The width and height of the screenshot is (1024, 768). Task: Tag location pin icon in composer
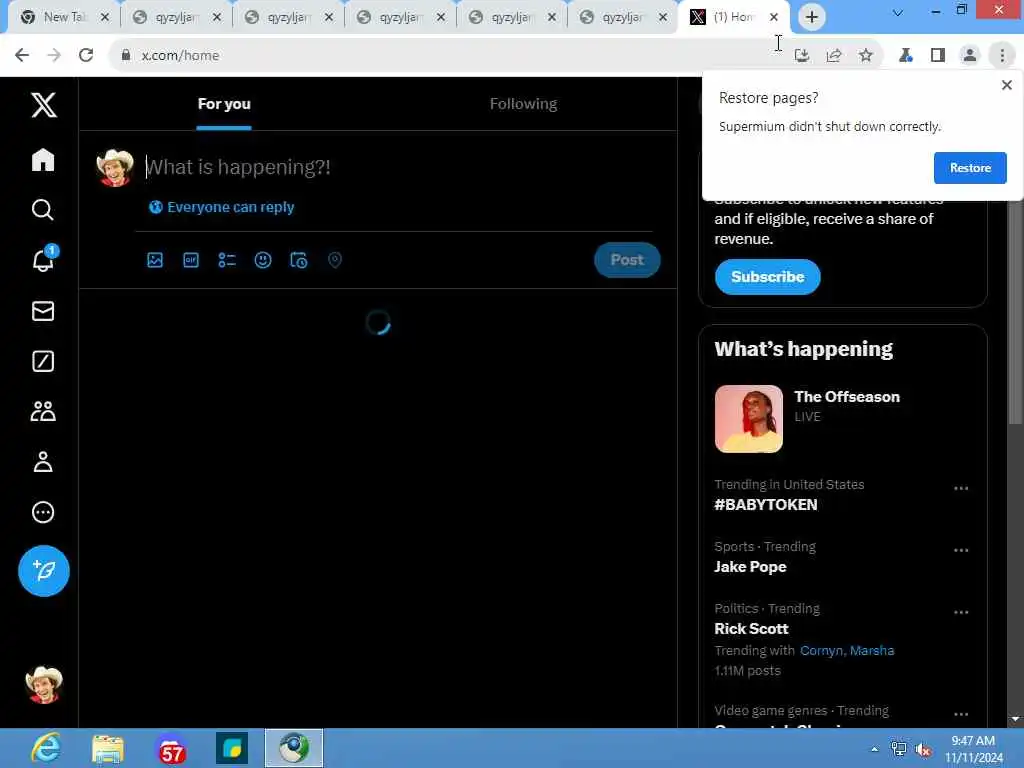pos(334,260)
